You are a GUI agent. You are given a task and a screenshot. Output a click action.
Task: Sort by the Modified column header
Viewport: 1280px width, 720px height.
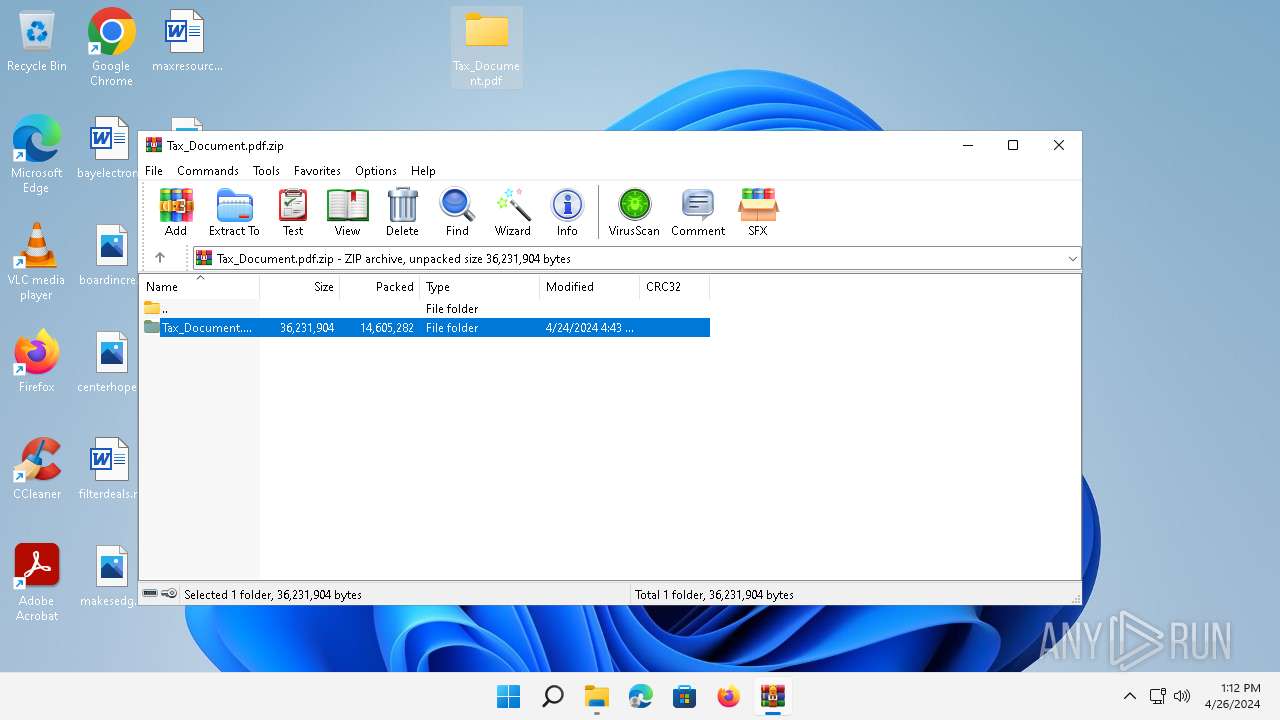[590, 287]
